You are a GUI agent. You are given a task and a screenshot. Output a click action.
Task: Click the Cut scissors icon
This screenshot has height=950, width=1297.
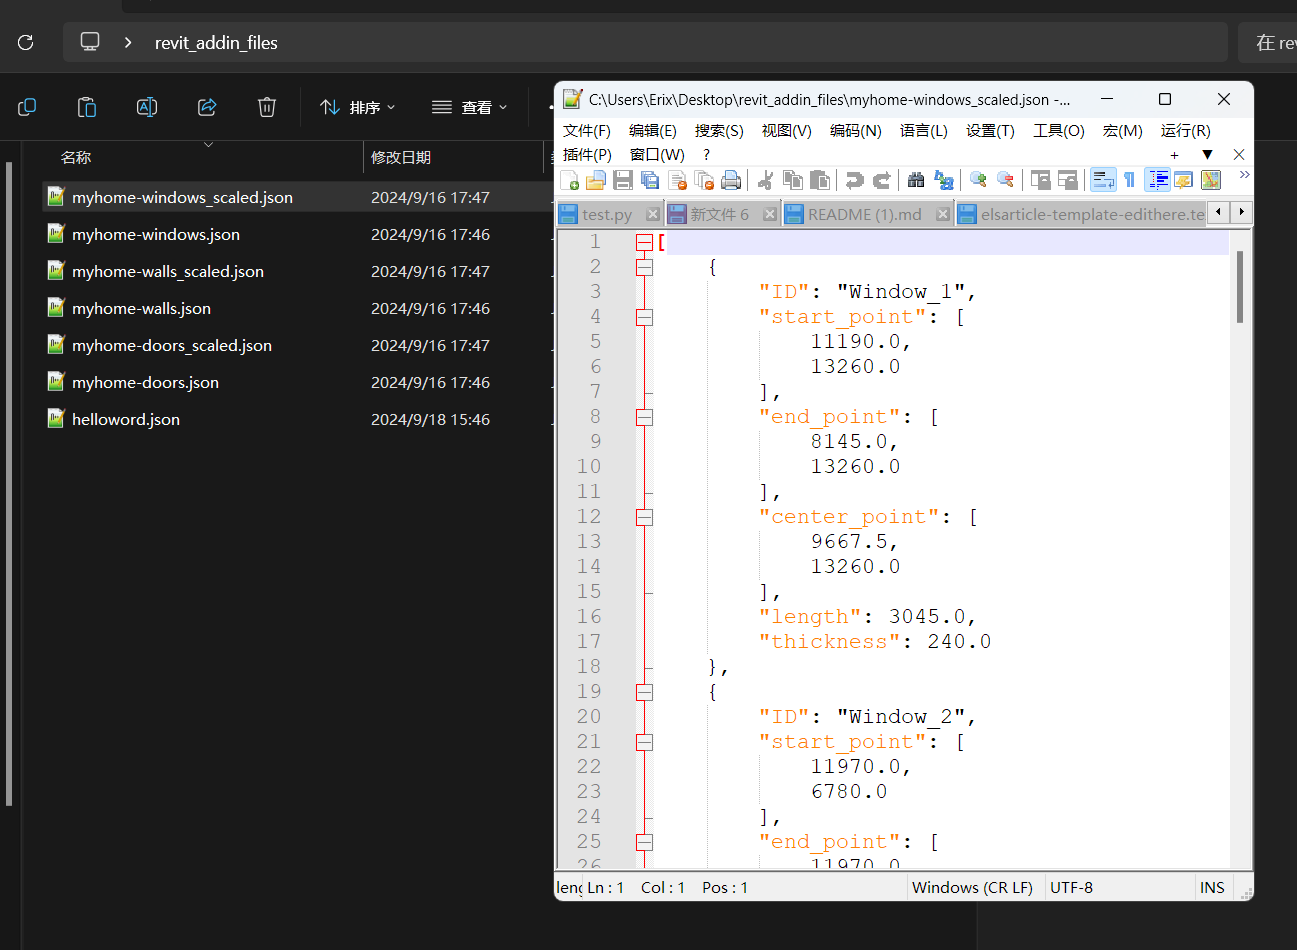(x=765, y=180)
